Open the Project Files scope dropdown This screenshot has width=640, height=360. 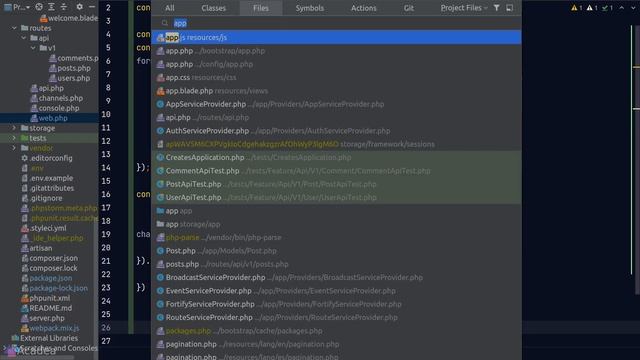464,8
